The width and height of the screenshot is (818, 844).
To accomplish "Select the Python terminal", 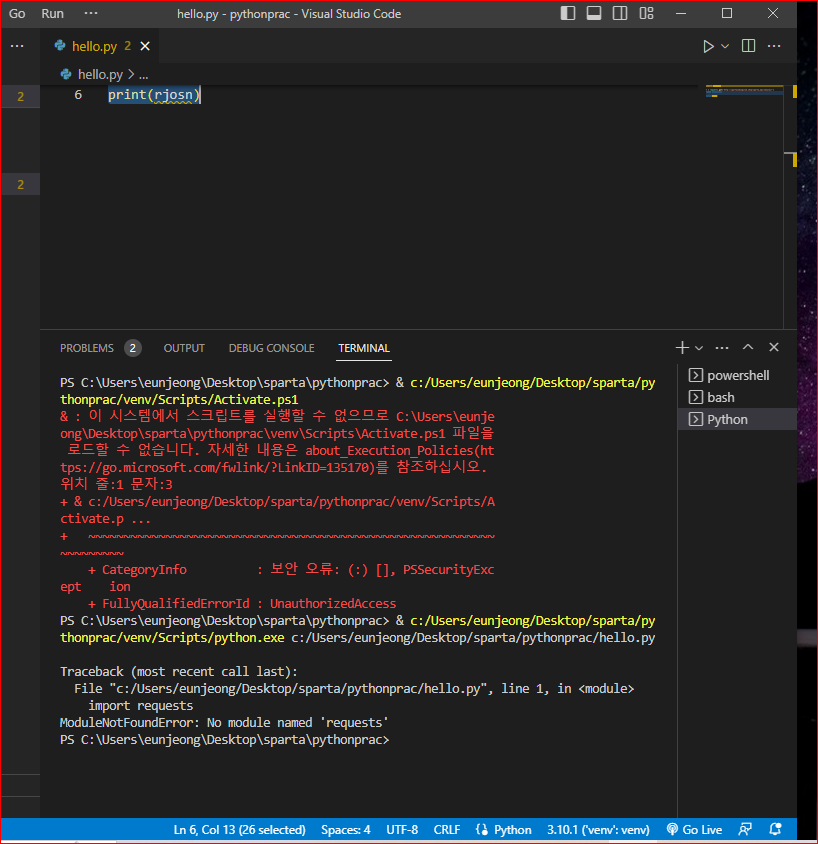I will pyautogui.click(x=737, y=419).
